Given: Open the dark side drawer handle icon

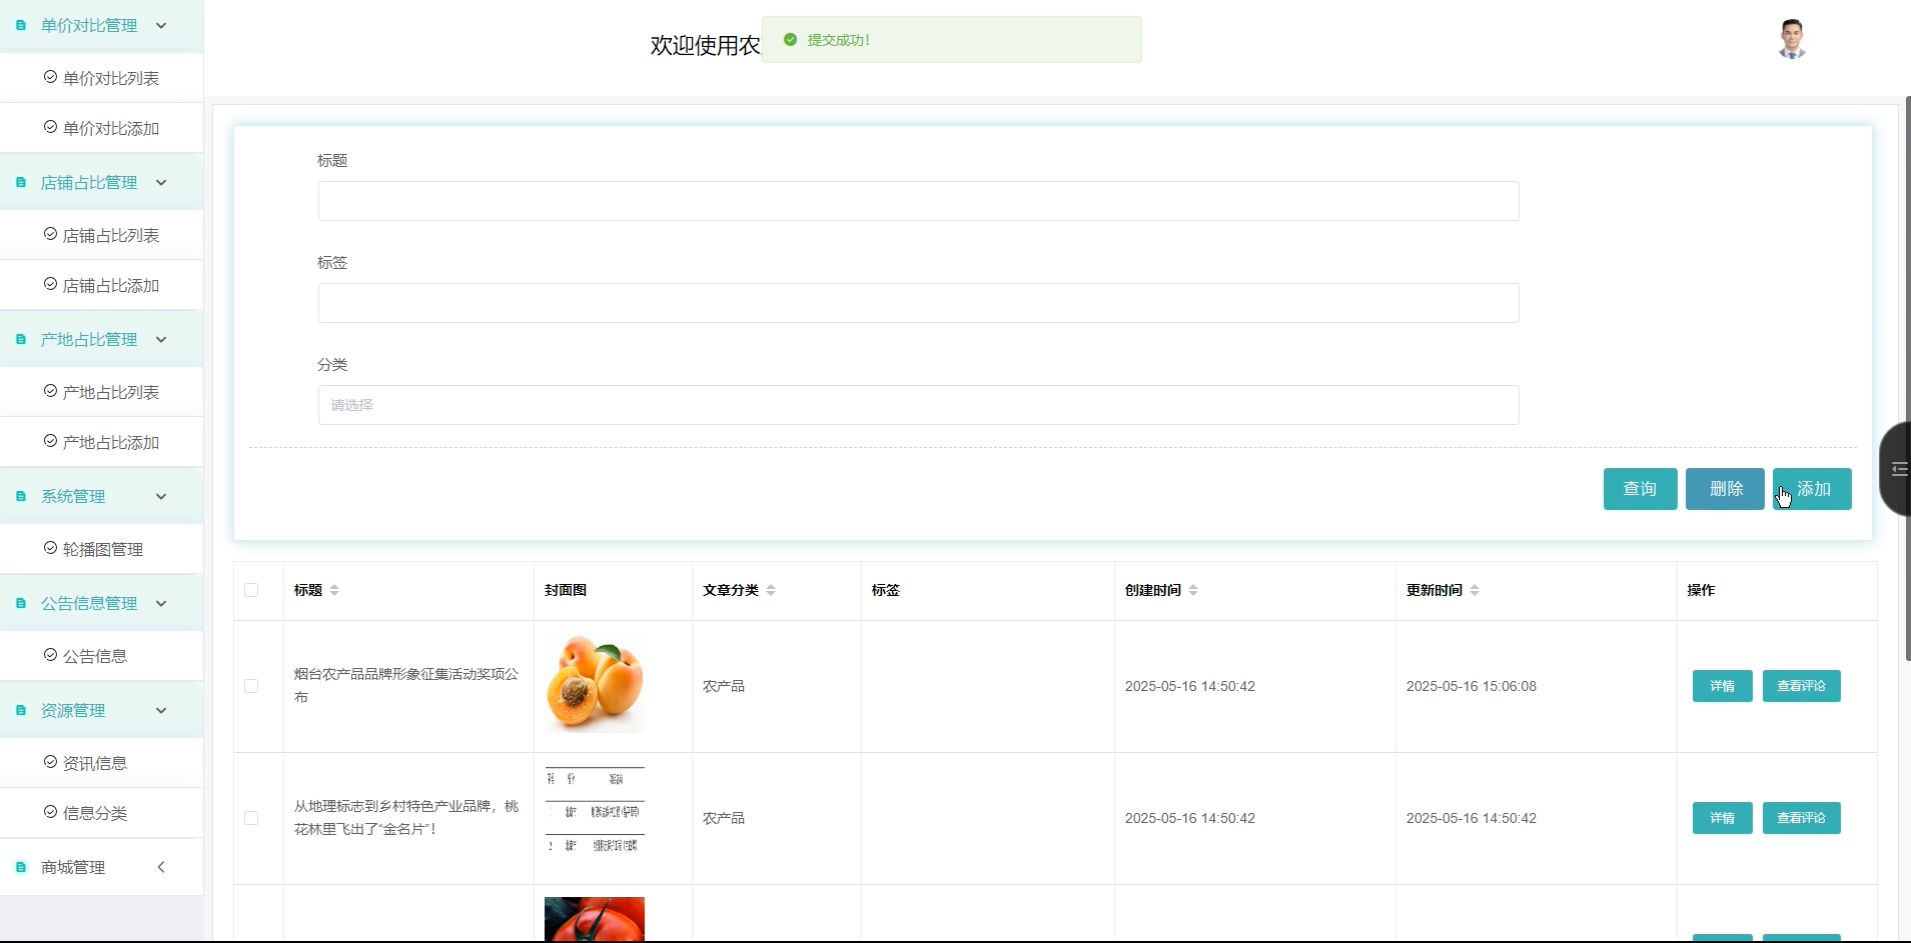Looking at the screenshot, I should (x=1899, y=469).
